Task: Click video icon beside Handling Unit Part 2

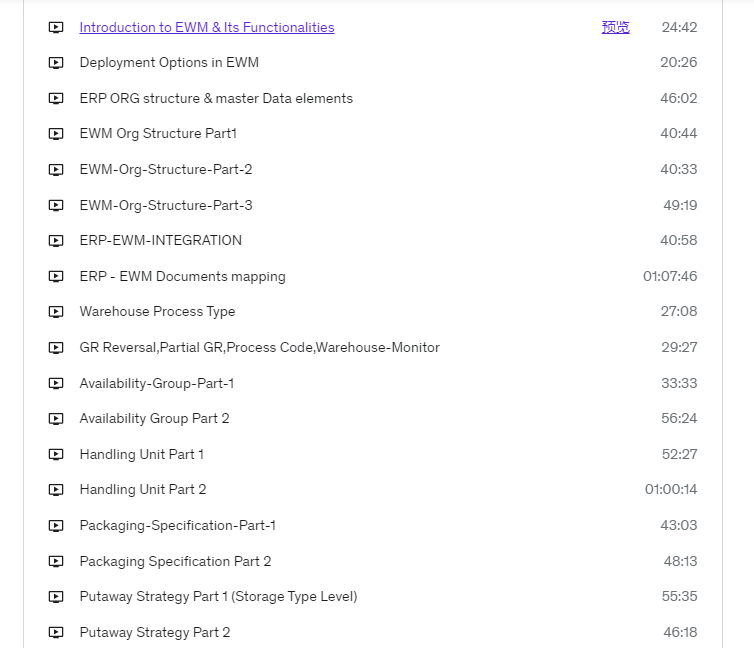Action: click(56, 490)
